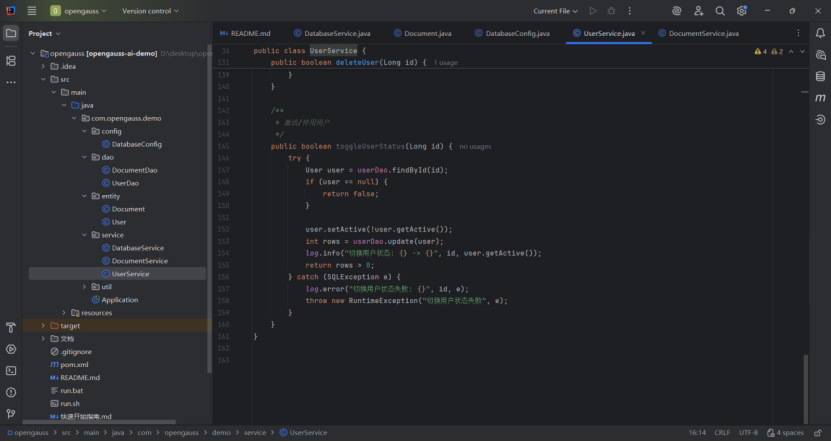The image size is (831, 442).
Task: Open Code With Me add-user icon
Action: pos(699,11)
